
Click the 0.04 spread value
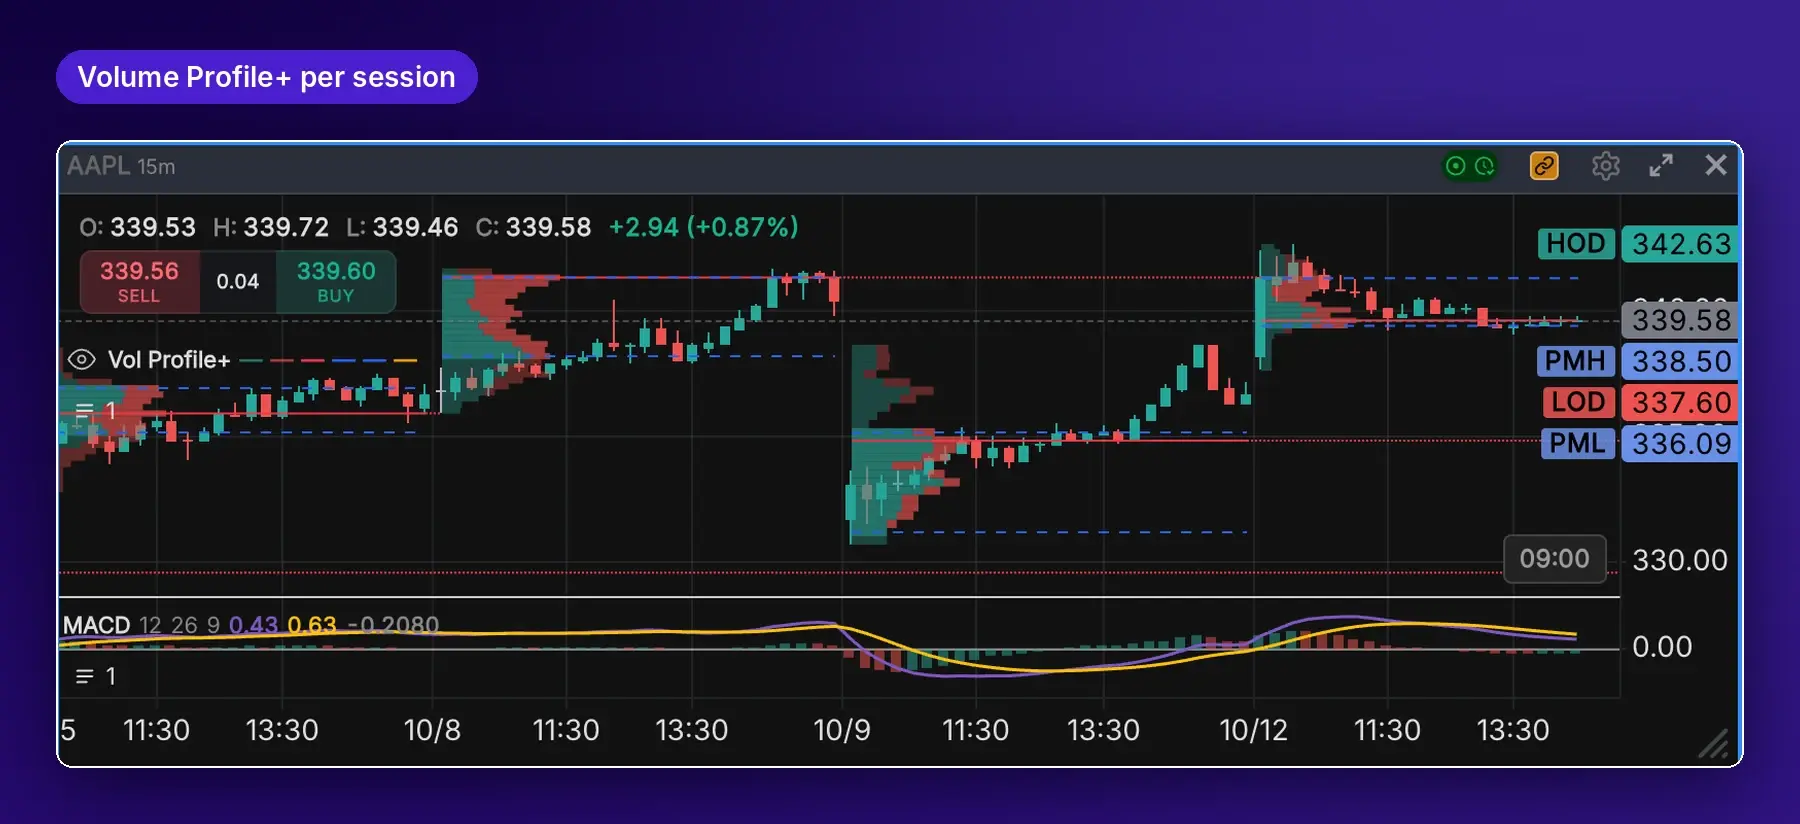coord(238,282)
